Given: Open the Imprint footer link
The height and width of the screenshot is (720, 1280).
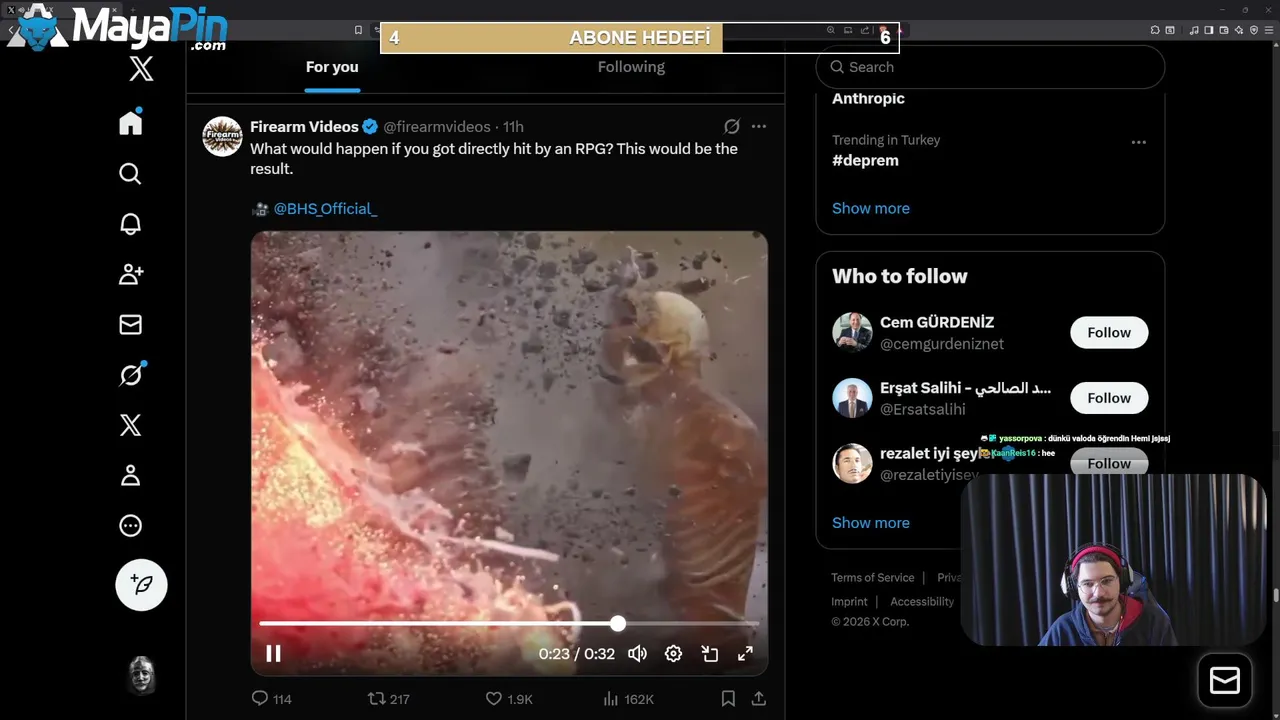Looking at the screenshot, I should [849, 602].
